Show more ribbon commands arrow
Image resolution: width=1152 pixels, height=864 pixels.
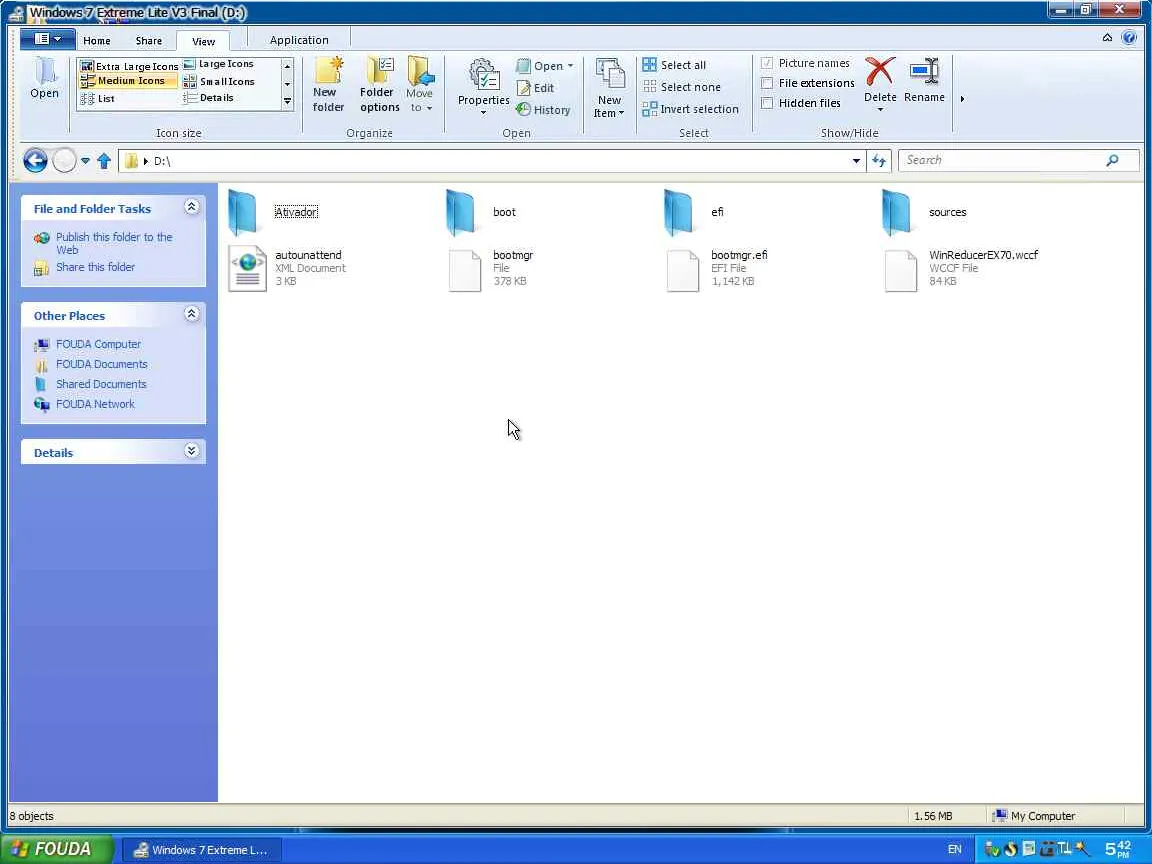point(962,98)
